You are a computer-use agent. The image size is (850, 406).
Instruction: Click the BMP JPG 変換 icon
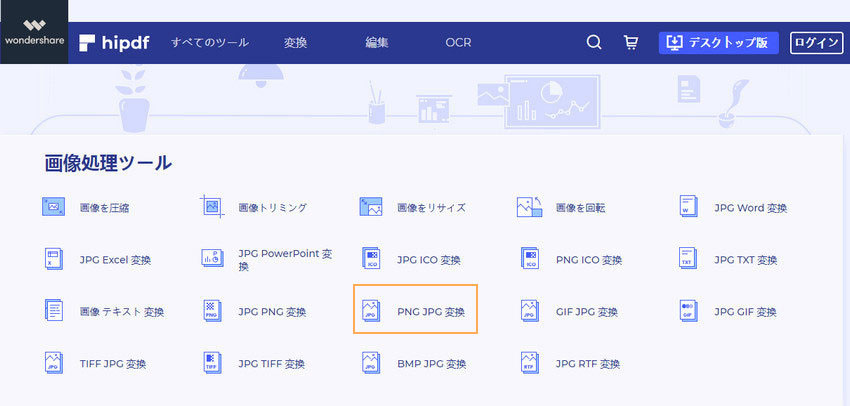click(x=371, y=363)
